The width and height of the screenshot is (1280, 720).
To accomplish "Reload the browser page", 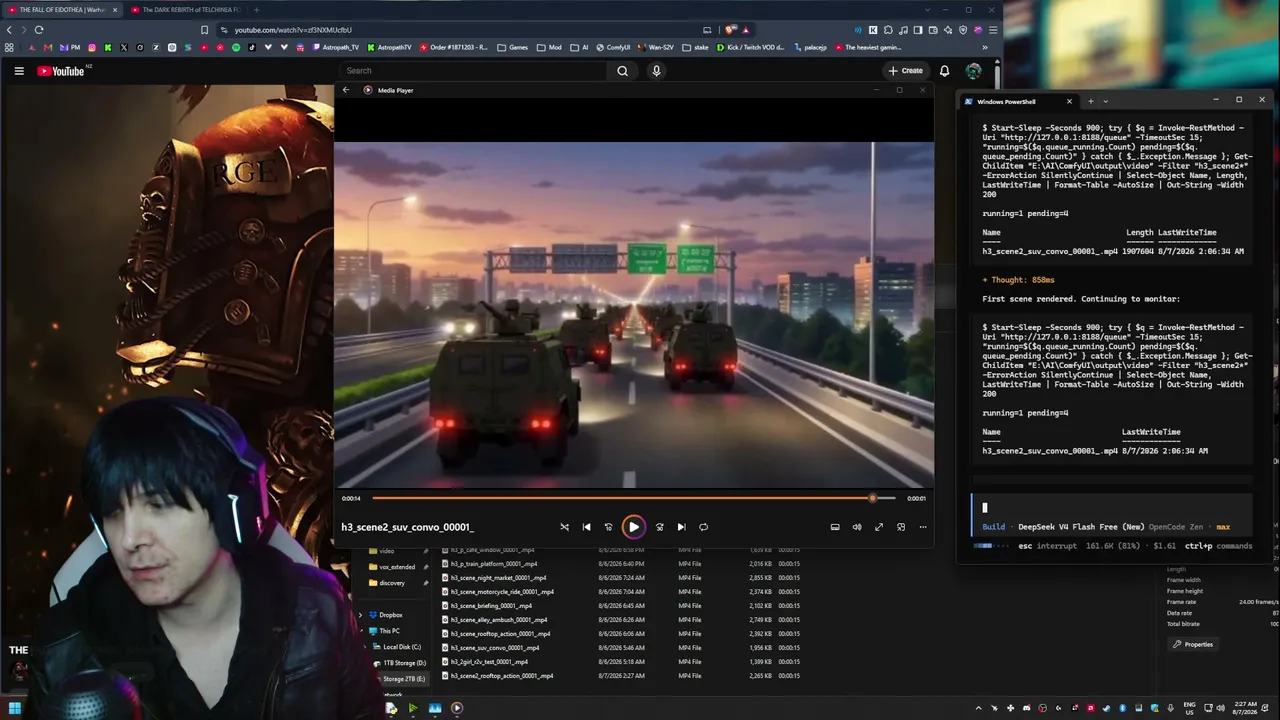I will (39, 30).
